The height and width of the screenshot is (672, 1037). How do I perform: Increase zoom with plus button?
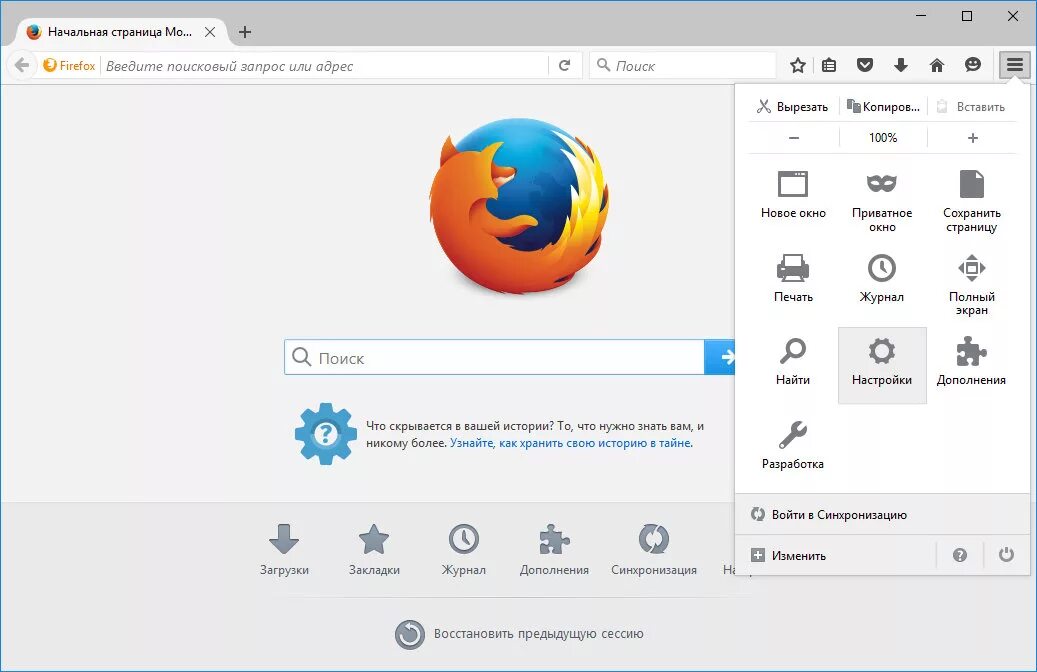(972, 138)
